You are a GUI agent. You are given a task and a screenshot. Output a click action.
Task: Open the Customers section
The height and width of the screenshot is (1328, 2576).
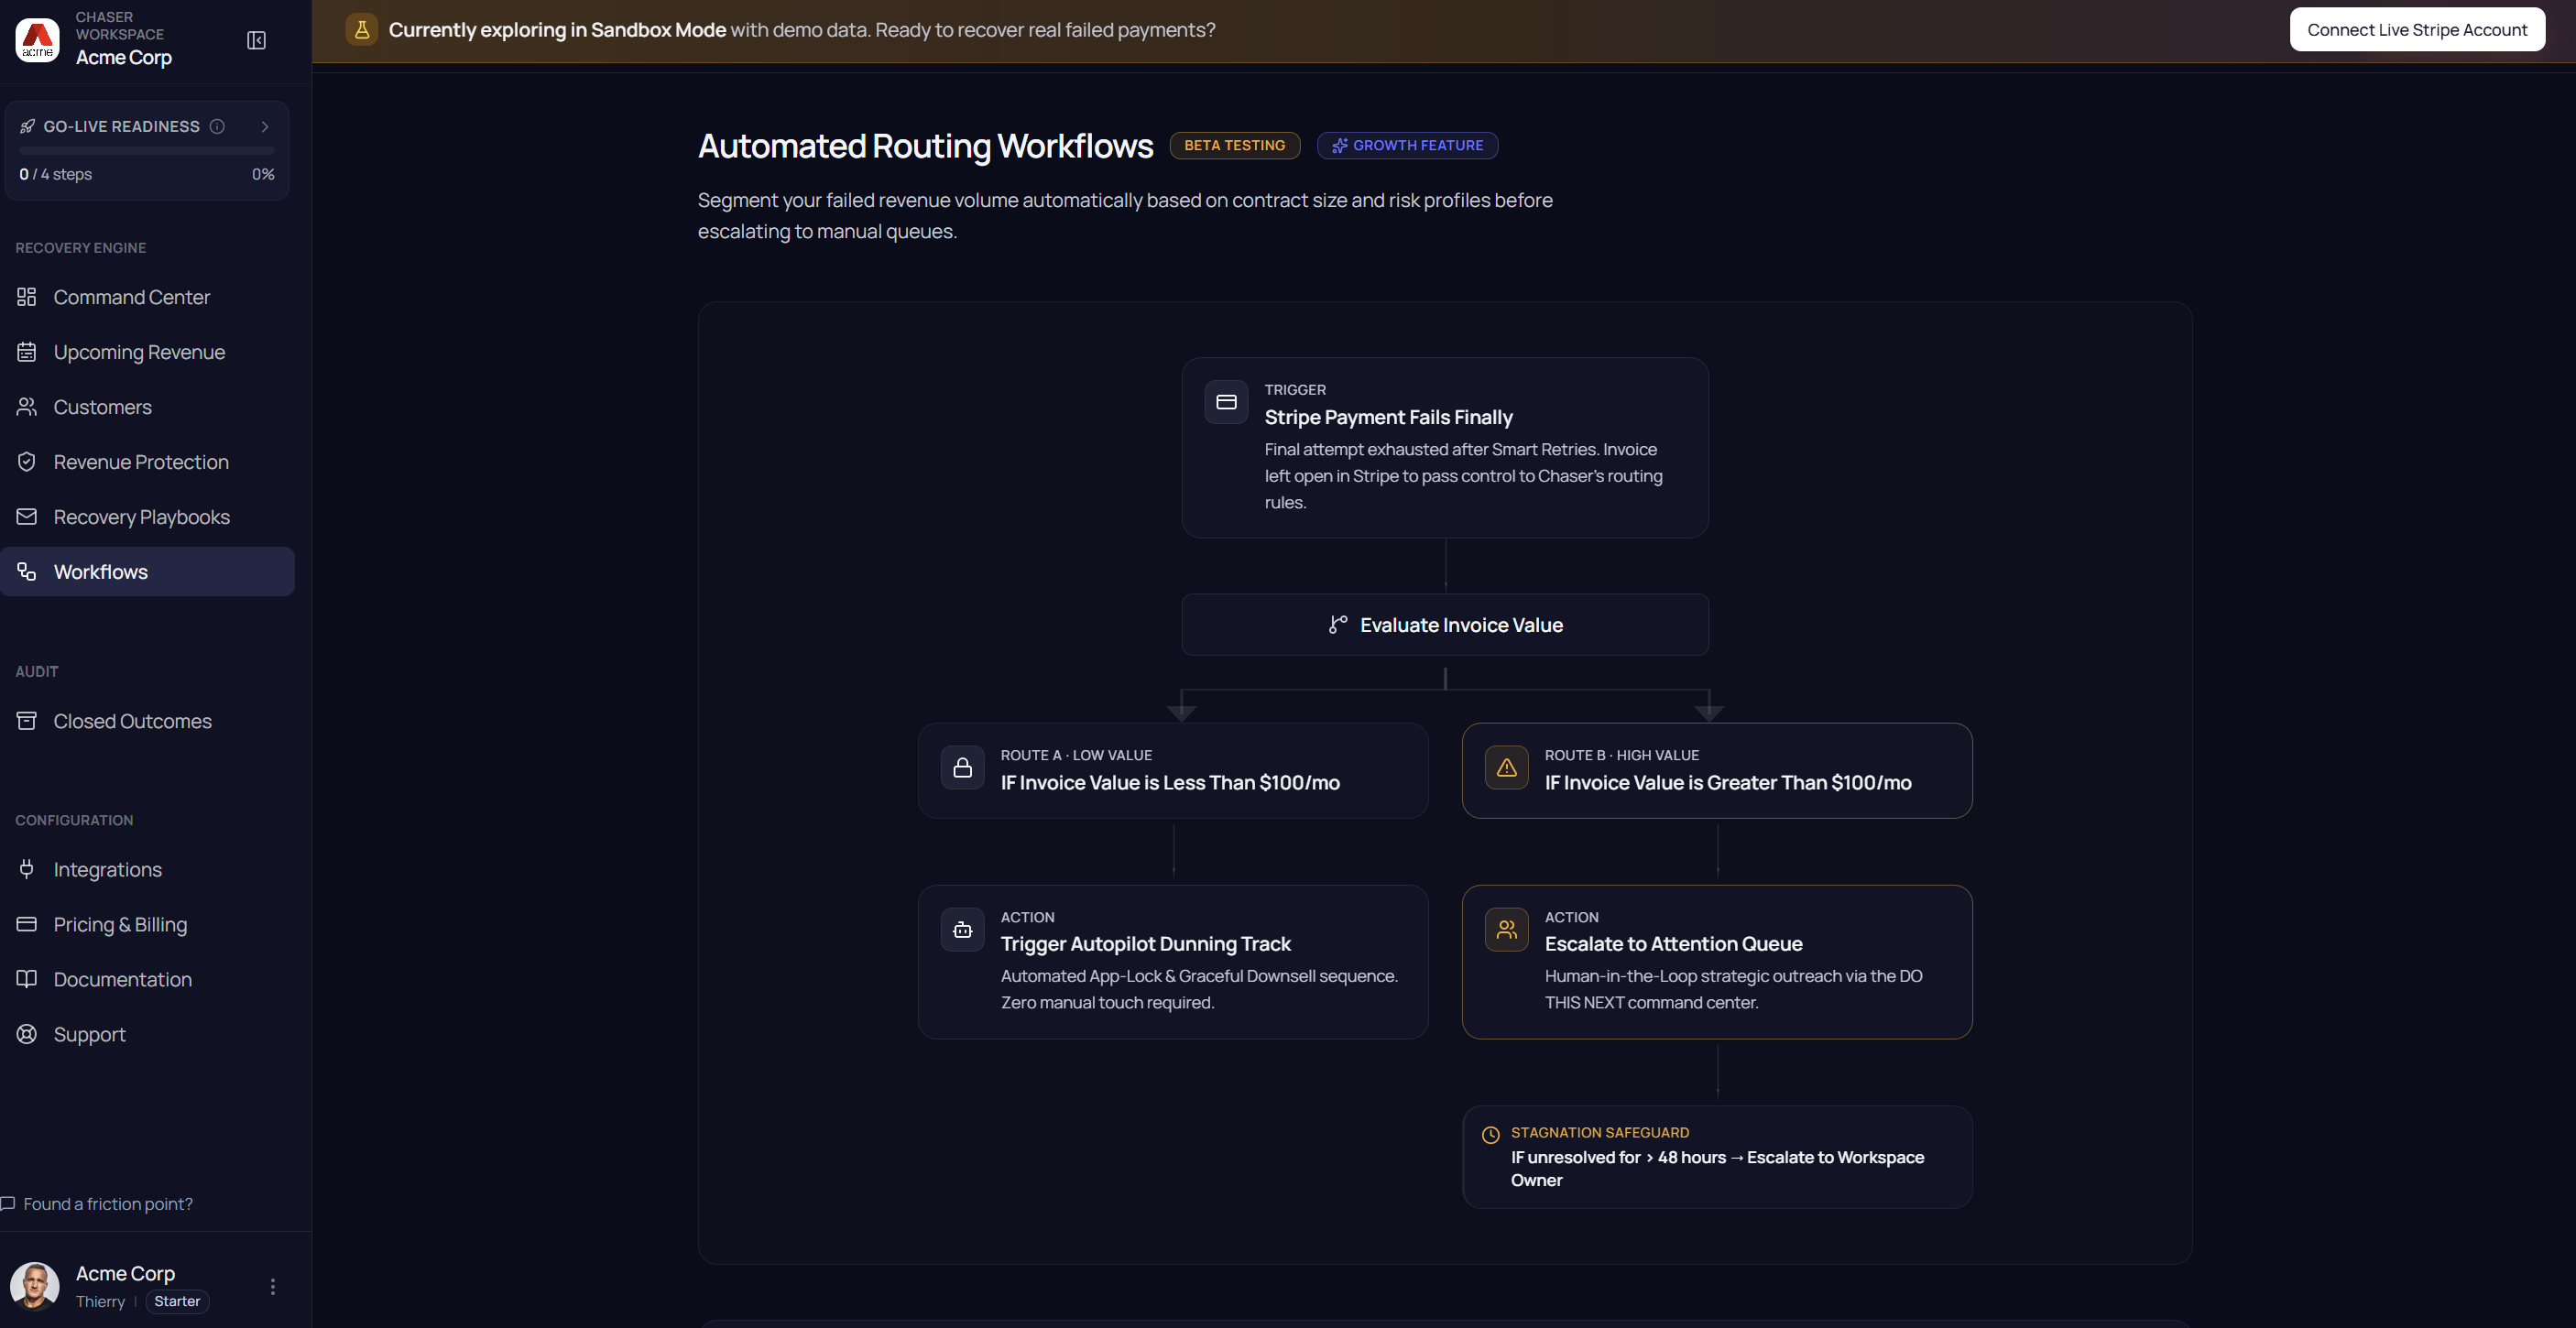click(x=147, y=407)
